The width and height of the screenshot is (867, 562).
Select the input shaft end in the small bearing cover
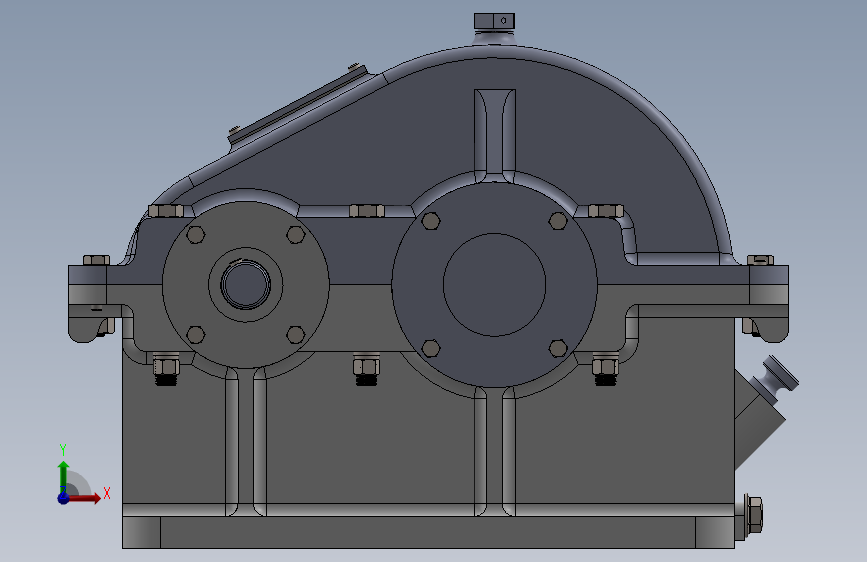tap(246, 285)
